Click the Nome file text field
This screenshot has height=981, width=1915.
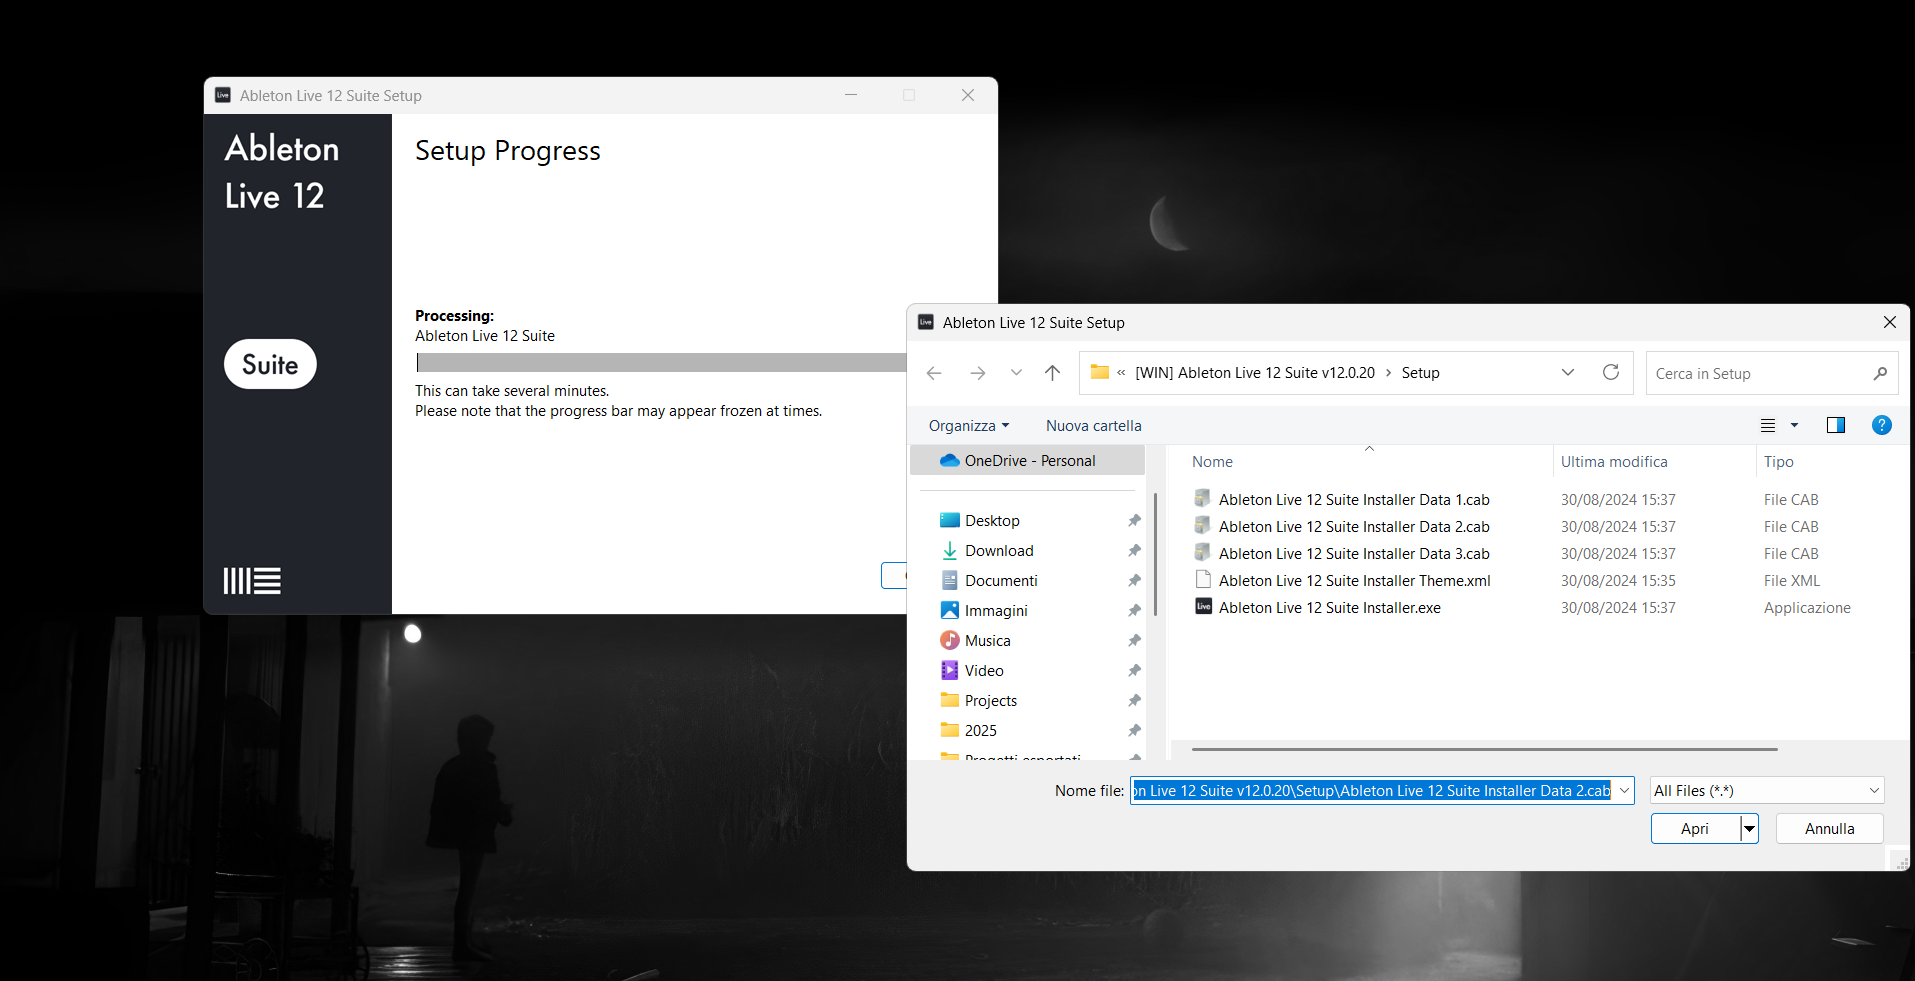tap(1371, 790)
